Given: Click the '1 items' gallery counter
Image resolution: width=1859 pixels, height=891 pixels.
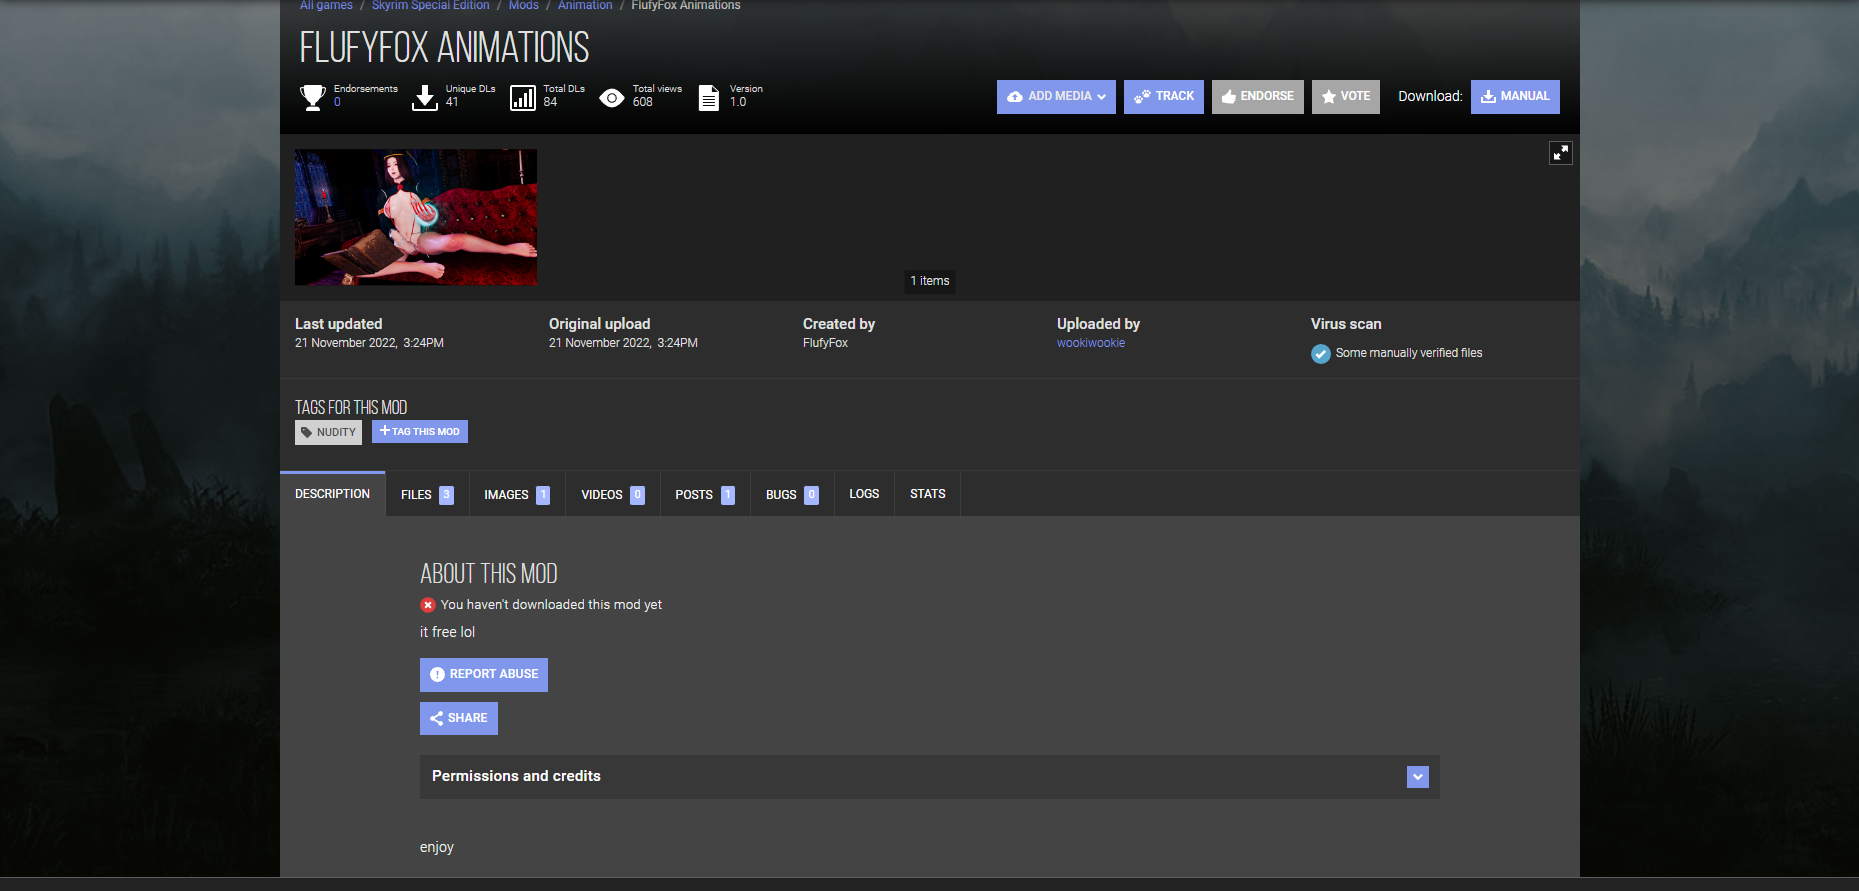Looking at the screenshot, I should [930, 281].
